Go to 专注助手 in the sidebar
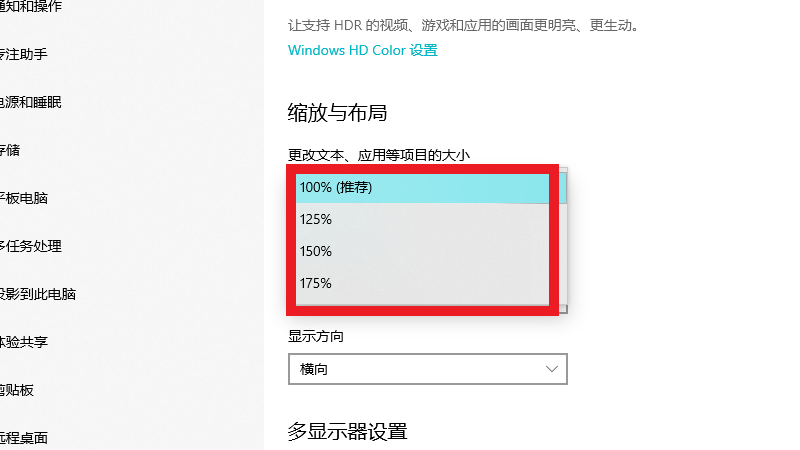 (24, 54)
